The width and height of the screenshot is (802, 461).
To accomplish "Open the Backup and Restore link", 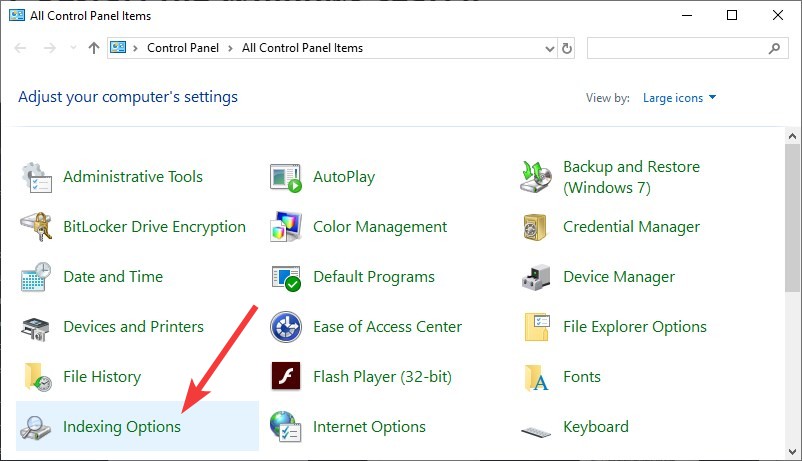I will [631, 177].
